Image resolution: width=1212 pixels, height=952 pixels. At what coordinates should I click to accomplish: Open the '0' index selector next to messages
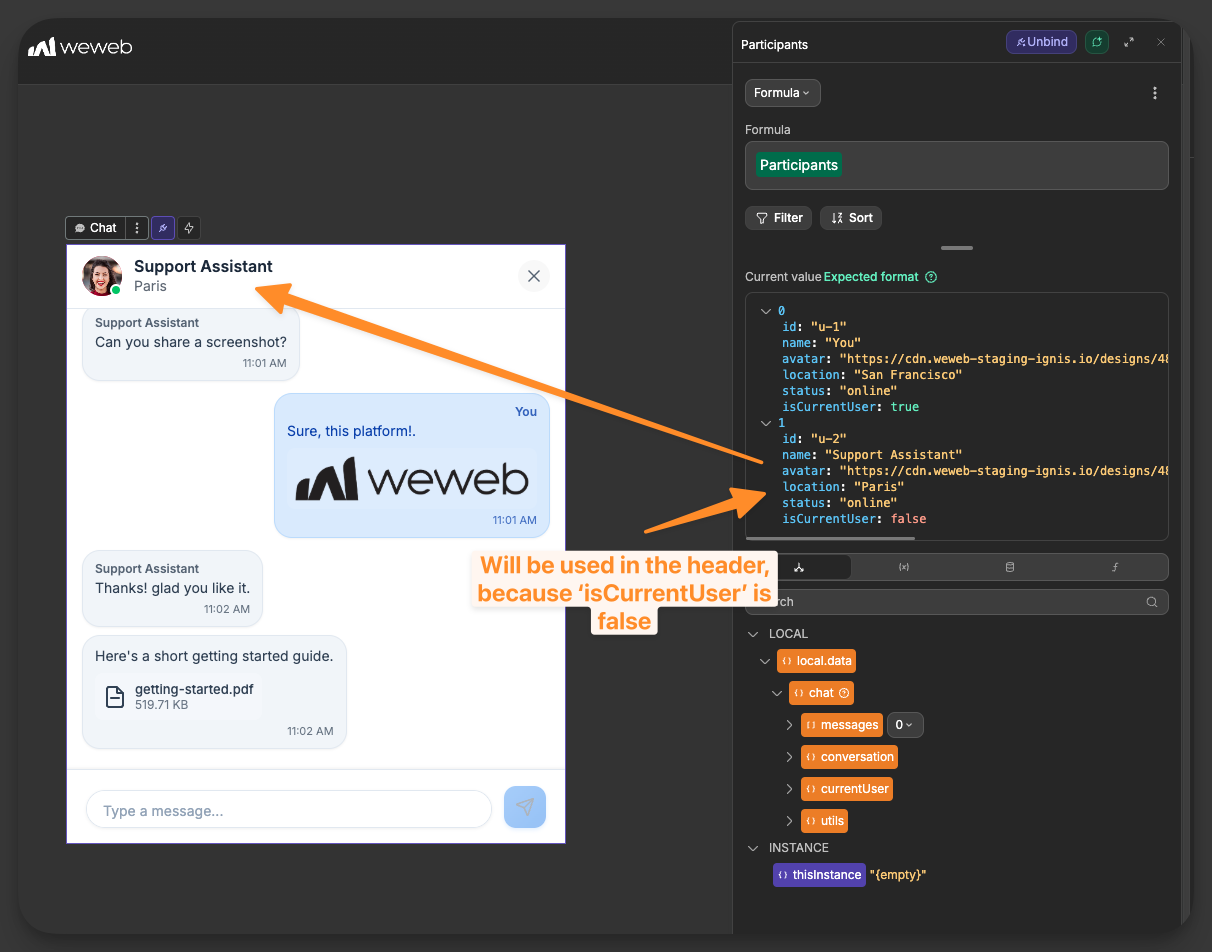(904, 724)
